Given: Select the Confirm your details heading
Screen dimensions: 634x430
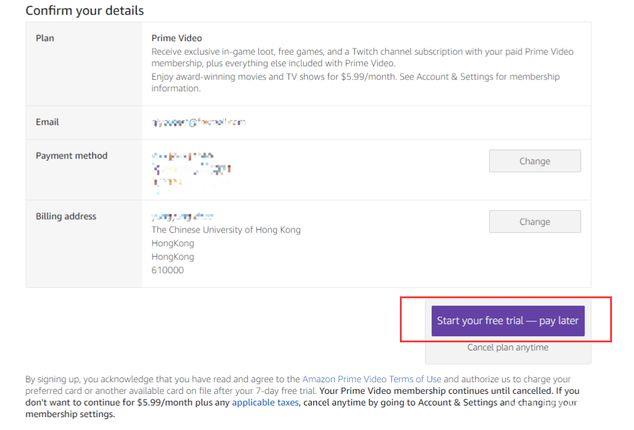Looking at the screenshot, I should point(85,11).
